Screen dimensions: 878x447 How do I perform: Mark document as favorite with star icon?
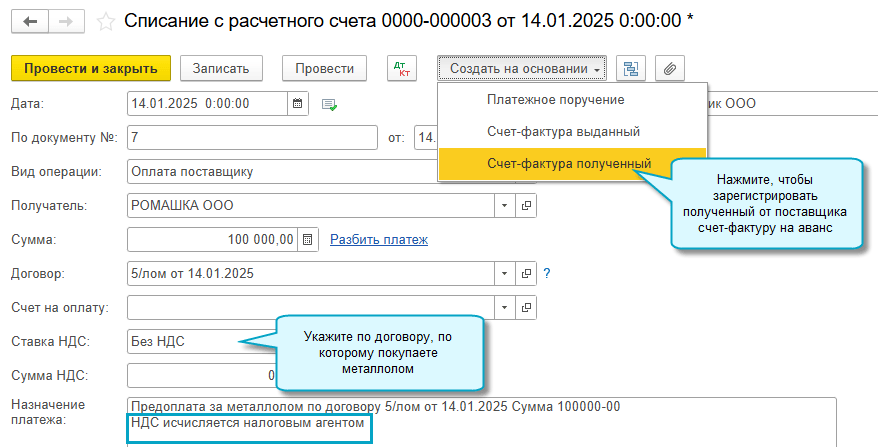(x=105, y=20)
